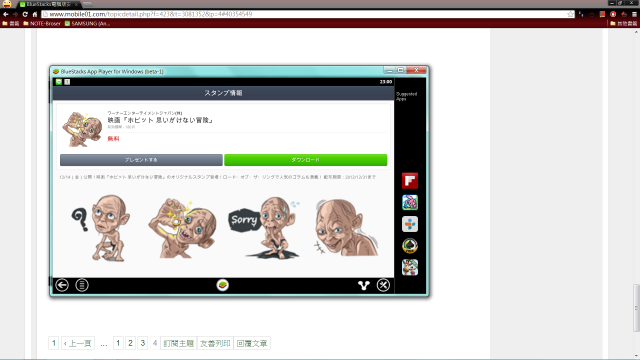This screenshot has height=360, width=640.
Task: Go to the browser Home page icon
Action: coord(35,14)
